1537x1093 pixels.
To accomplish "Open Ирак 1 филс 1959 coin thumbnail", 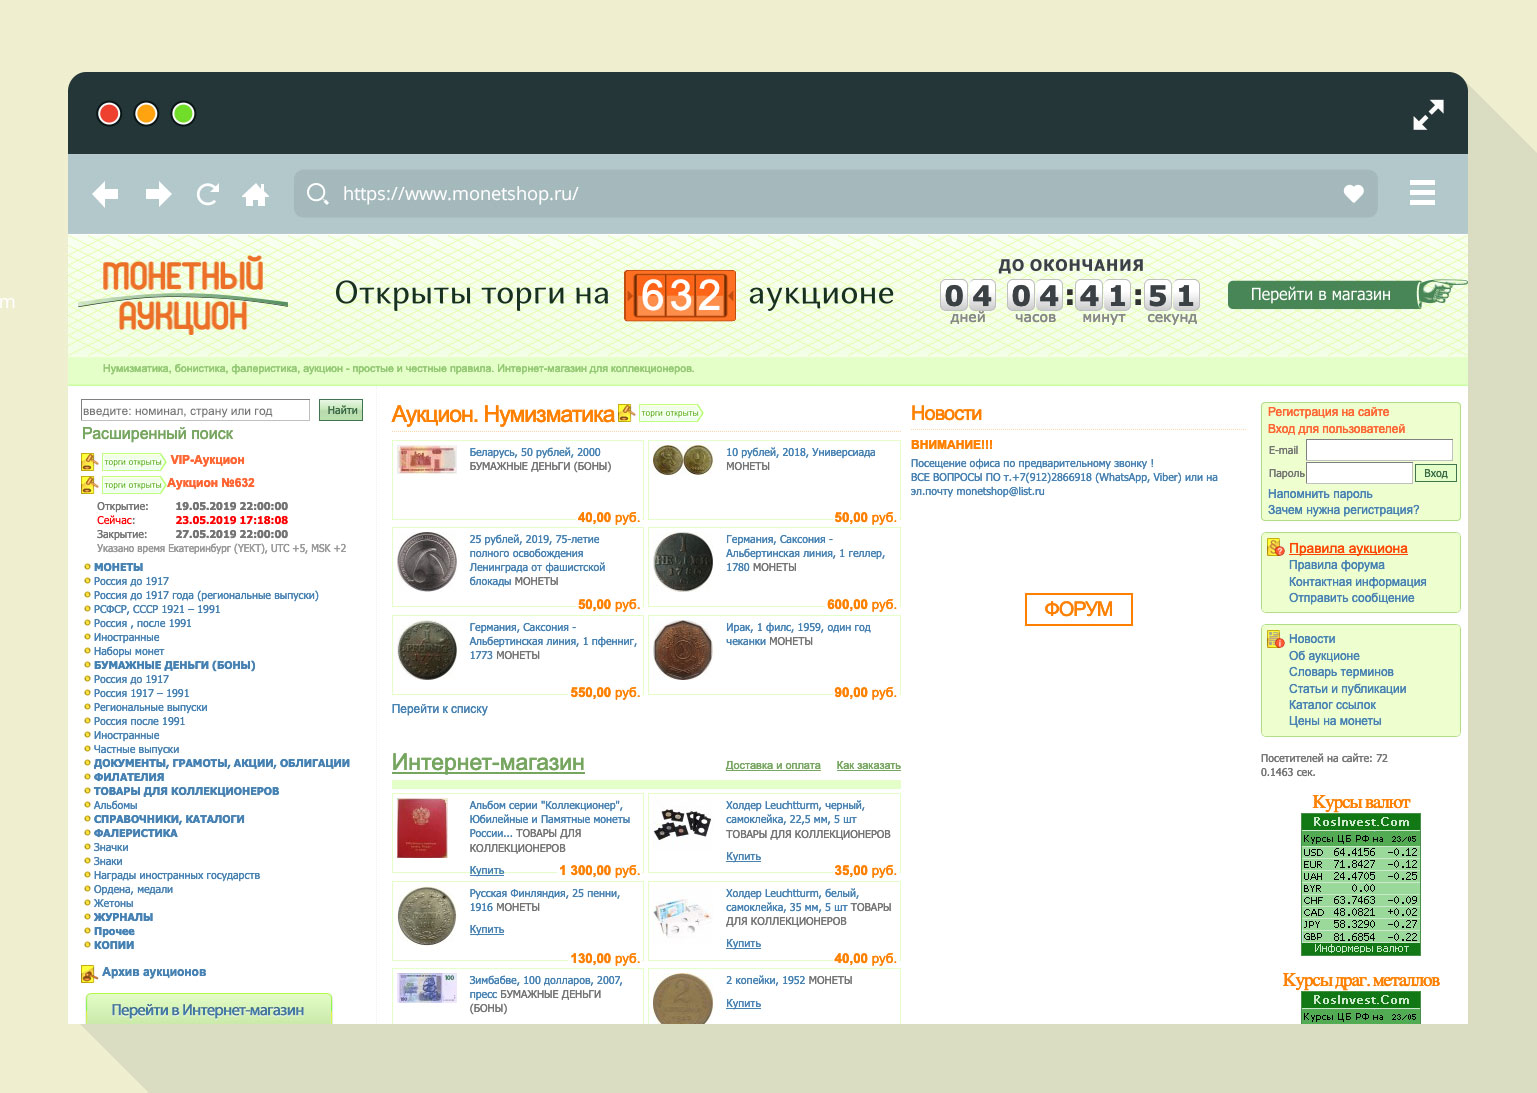I will 683,649.
